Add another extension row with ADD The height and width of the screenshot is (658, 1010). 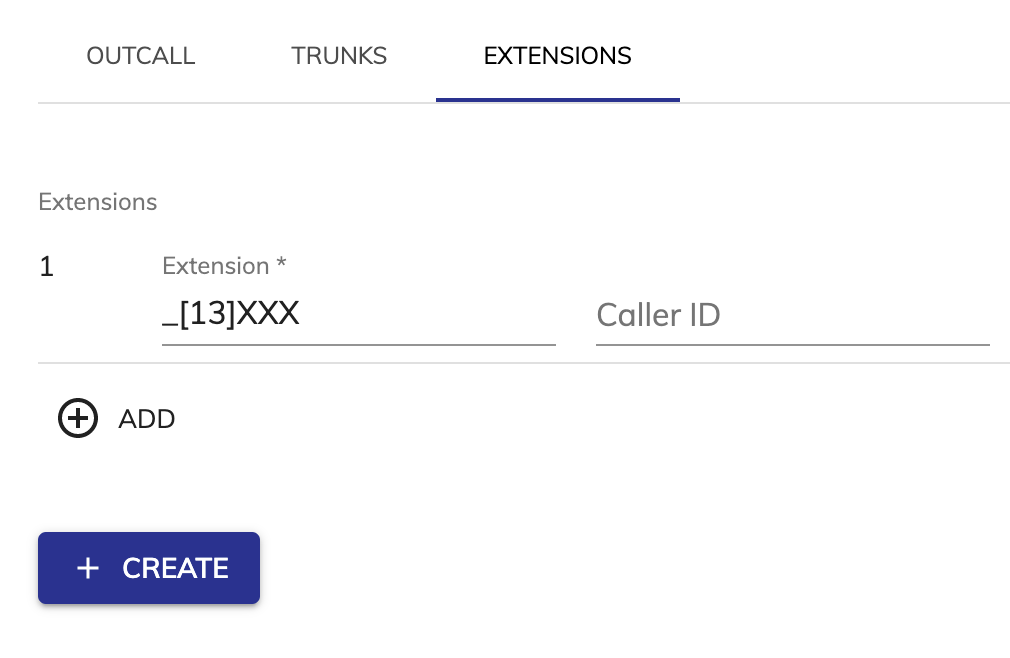click(117, 418)
